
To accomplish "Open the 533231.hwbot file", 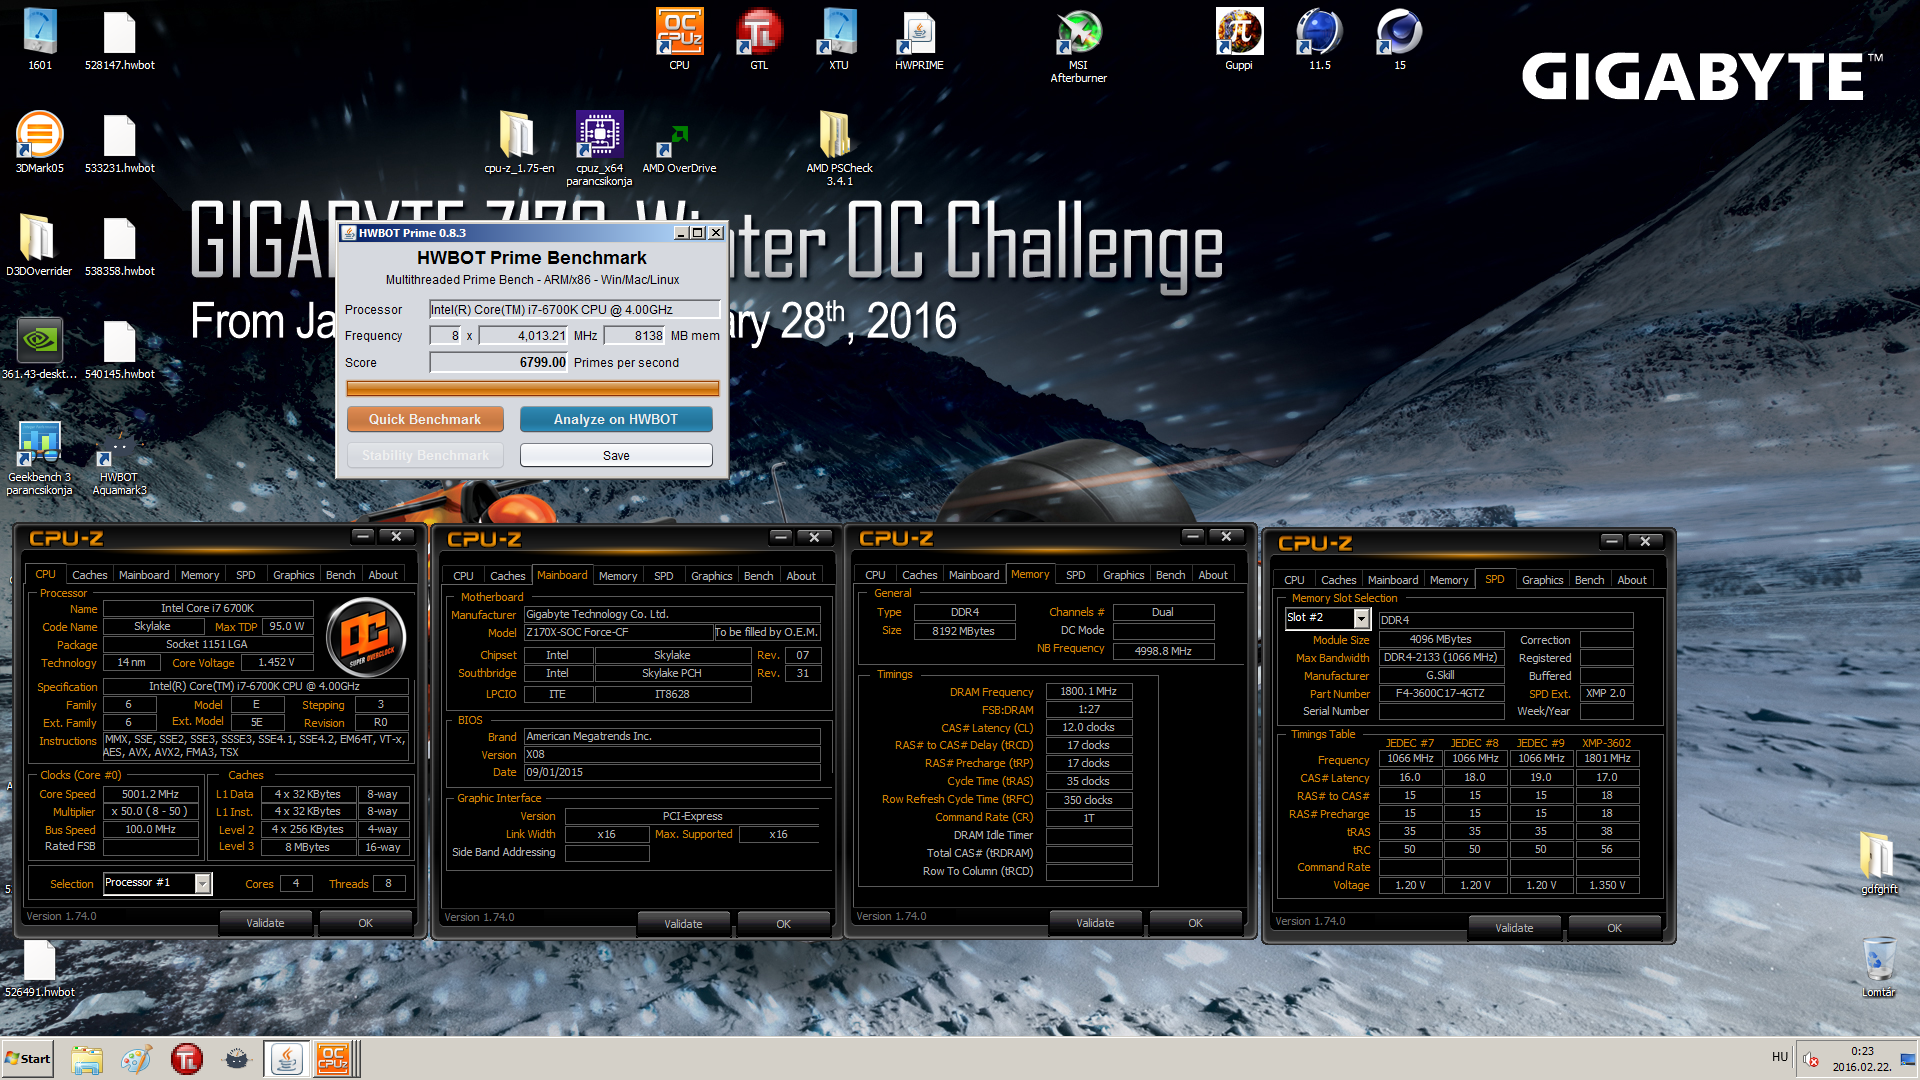I will click(x=119, y=143).
